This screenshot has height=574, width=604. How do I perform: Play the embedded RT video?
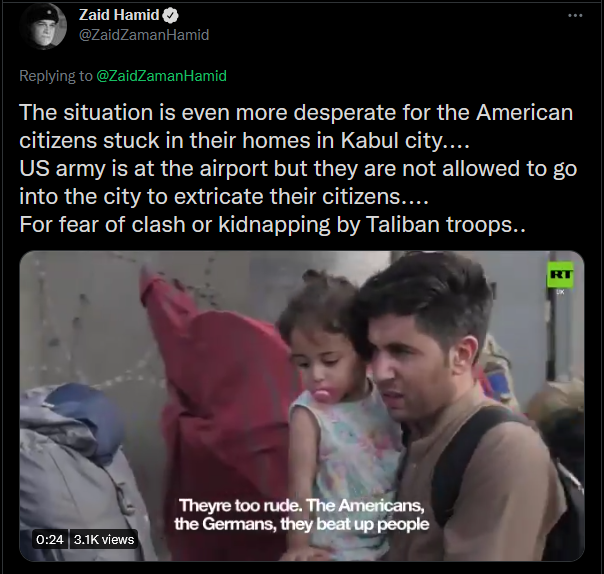[302, 406]
